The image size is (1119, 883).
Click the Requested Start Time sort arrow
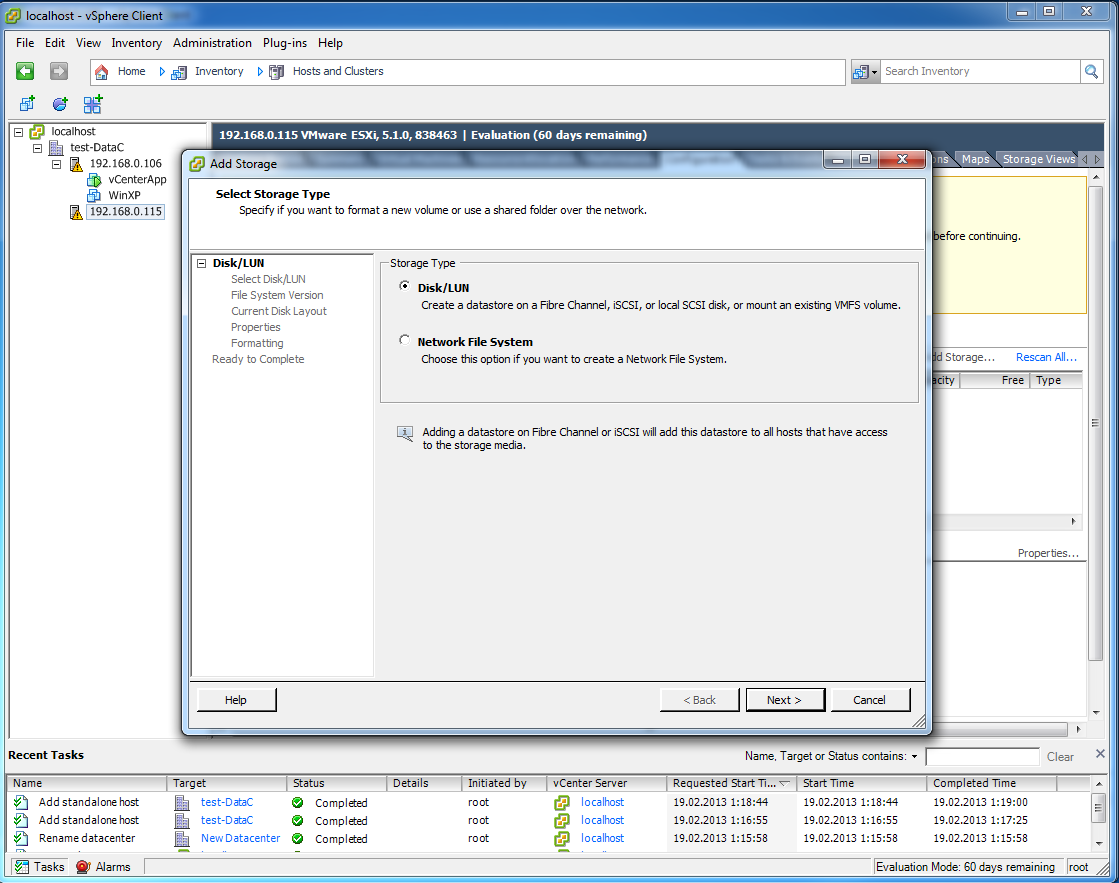click(784, 783)
